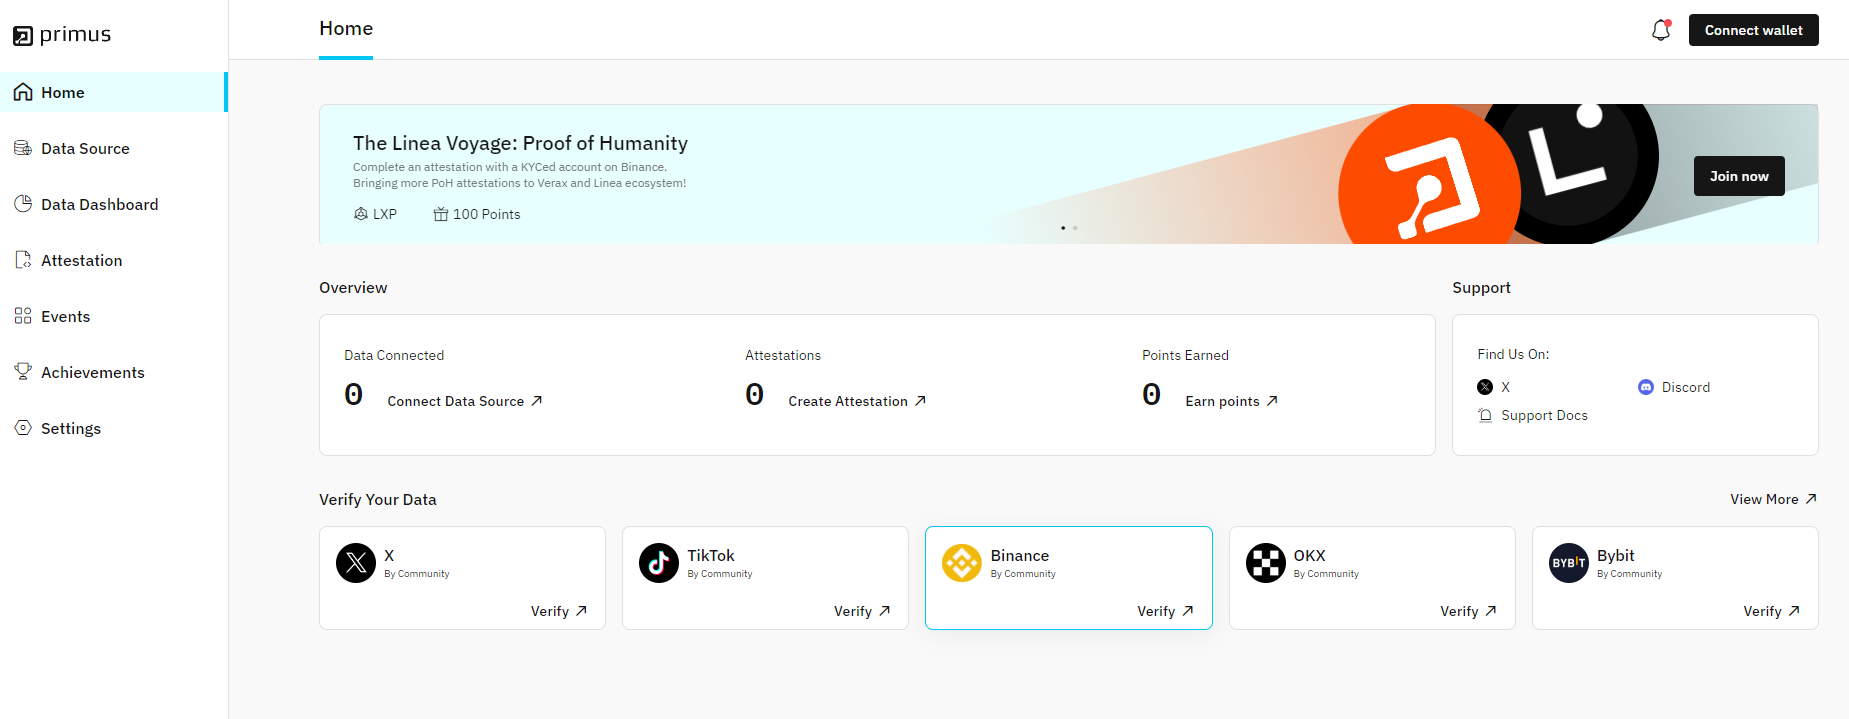Image resolution: width=1849 pixels, height=719 pixels.
Task: Open Data Source in sidebar
Action: pyautogui.click(x=85, y=149)
